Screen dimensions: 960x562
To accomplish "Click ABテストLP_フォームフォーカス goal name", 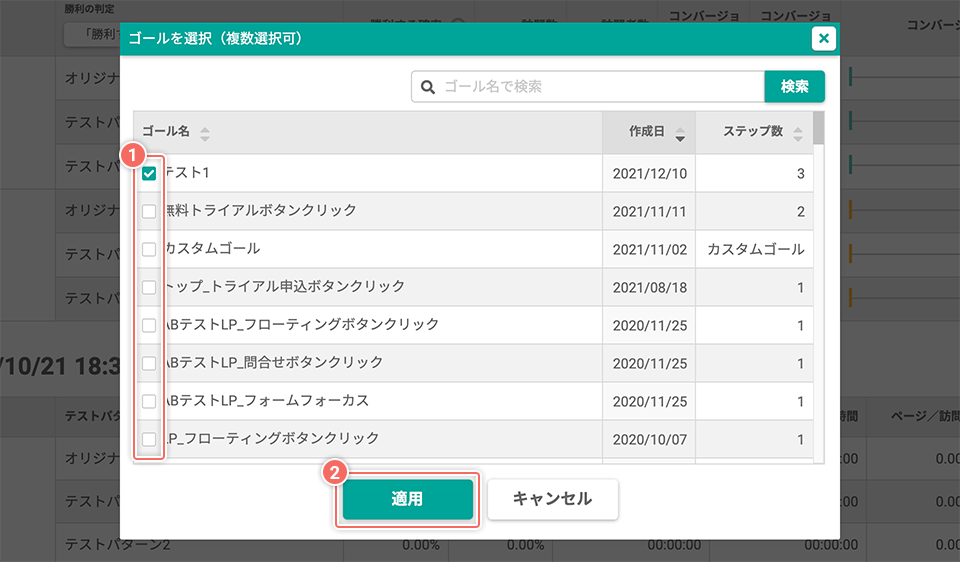I will click(268, 400).
